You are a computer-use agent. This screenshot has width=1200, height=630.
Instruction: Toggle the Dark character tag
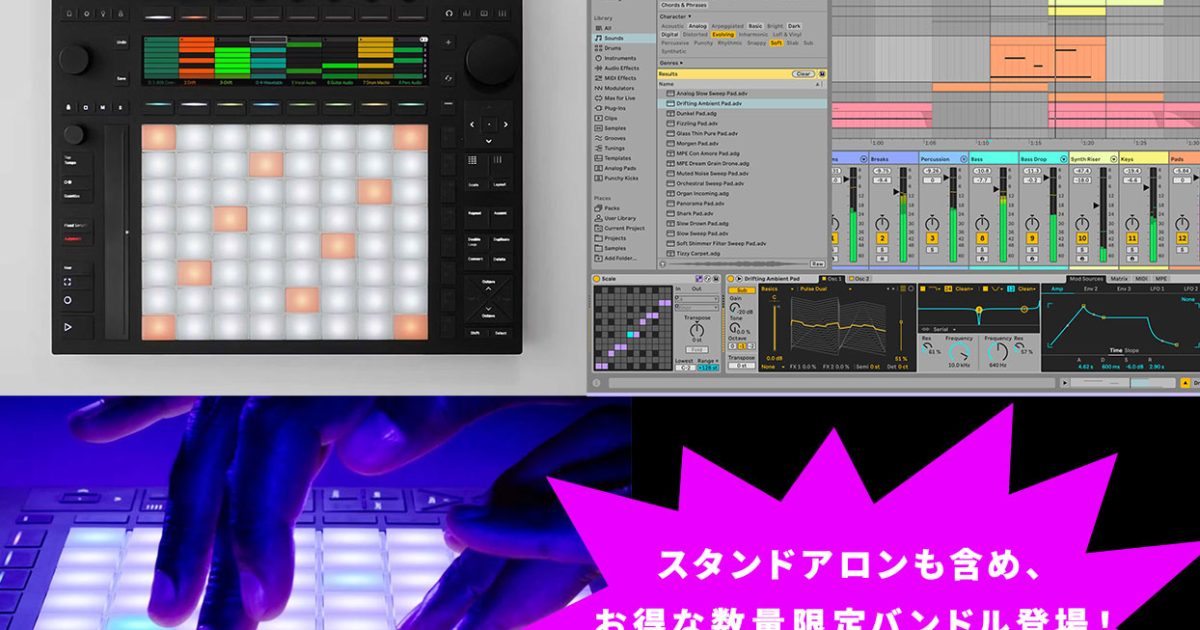tap(795, 25)
